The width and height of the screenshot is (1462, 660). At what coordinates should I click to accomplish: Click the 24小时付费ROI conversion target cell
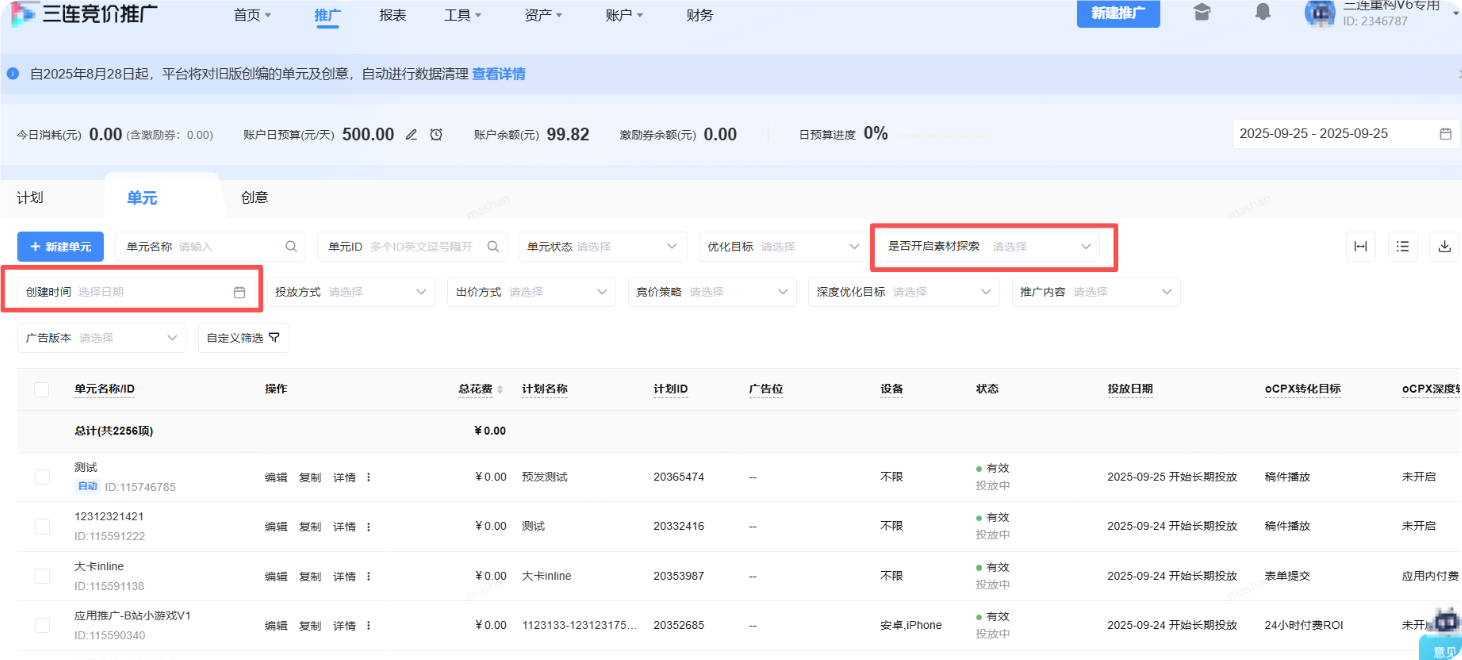click(x=1304, y=625)
